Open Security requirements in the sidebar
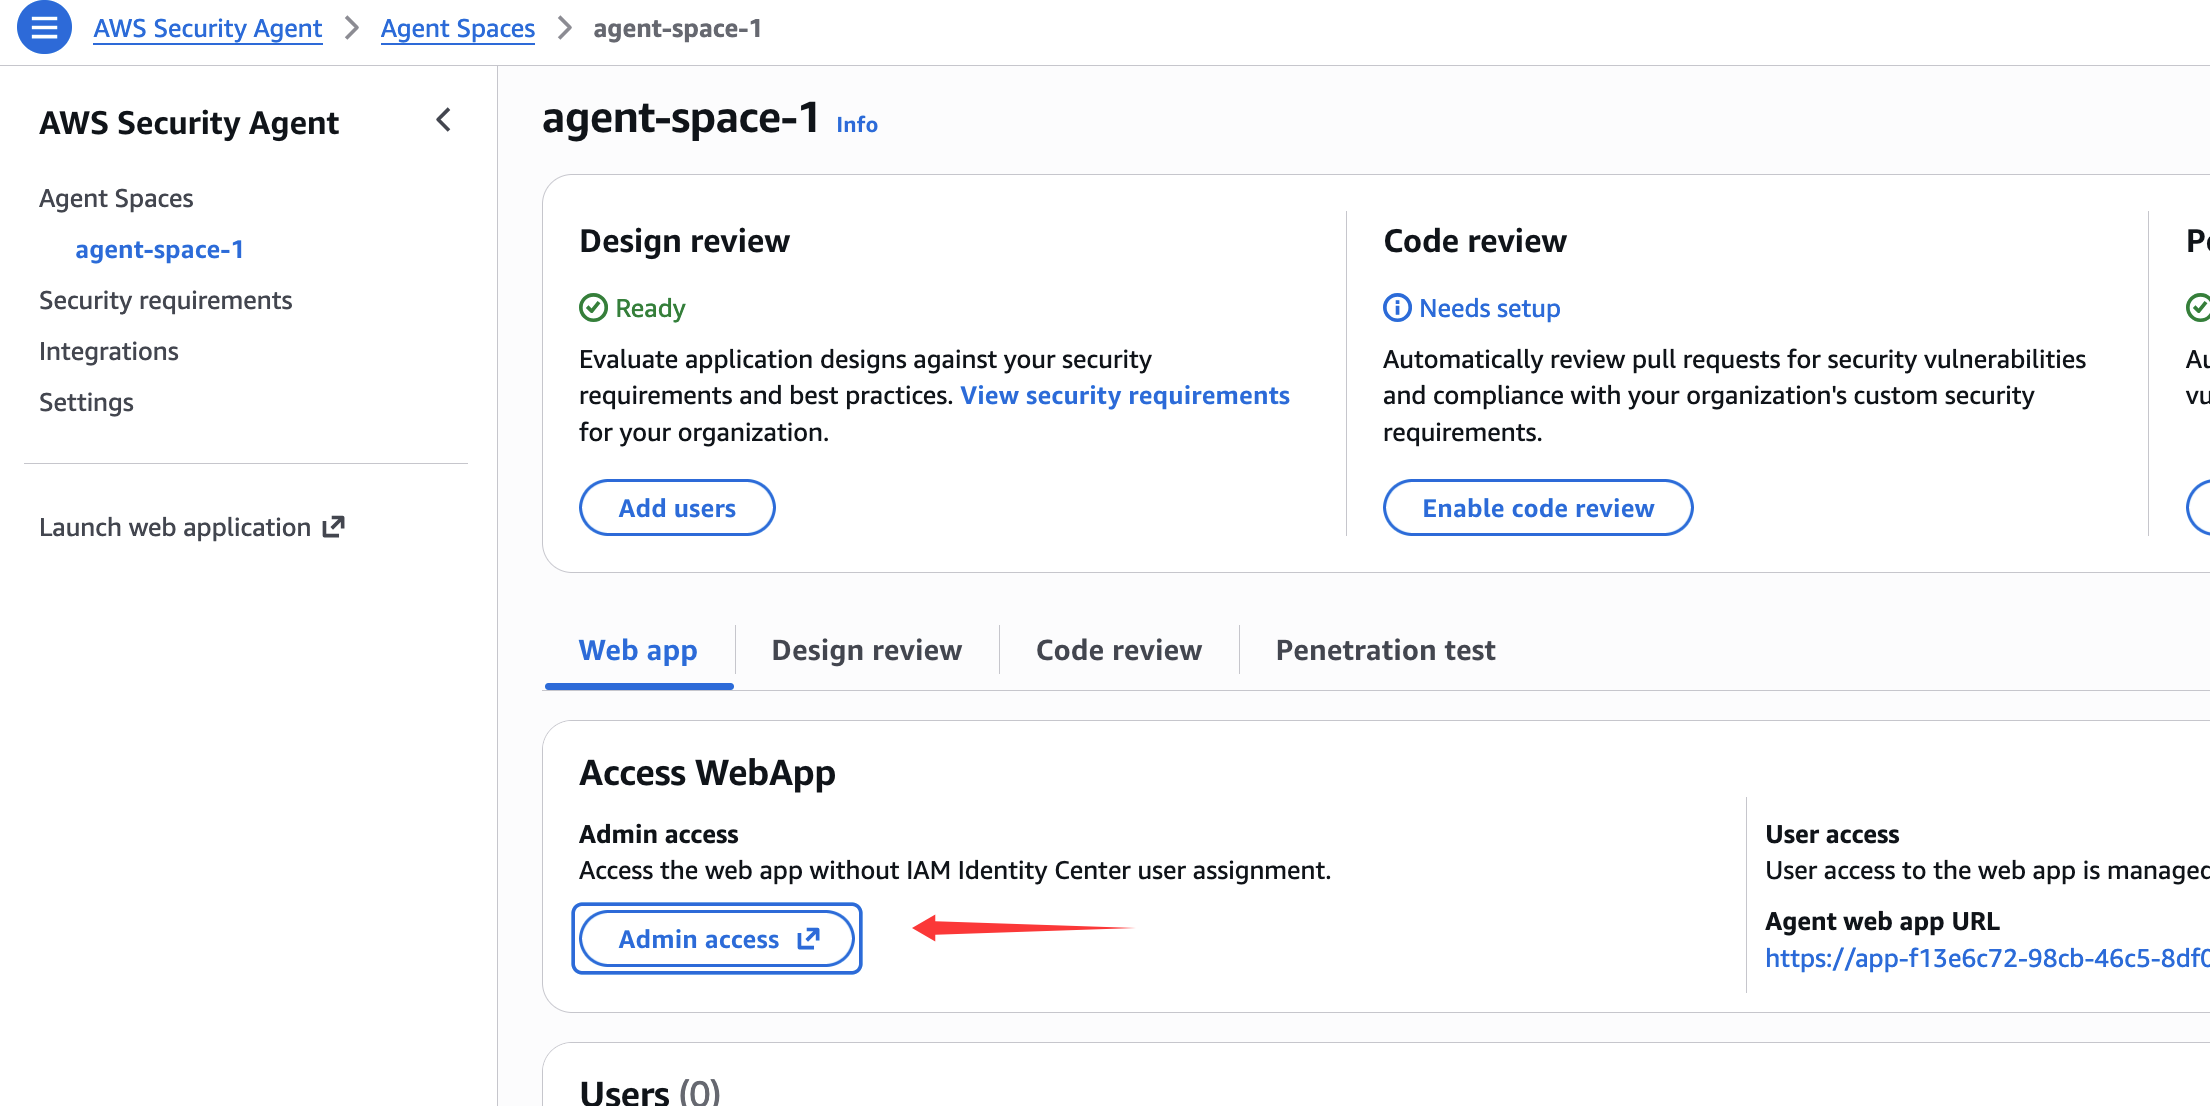The height and width of the screenshot is (1106, 2210). (x=165, y=300)
